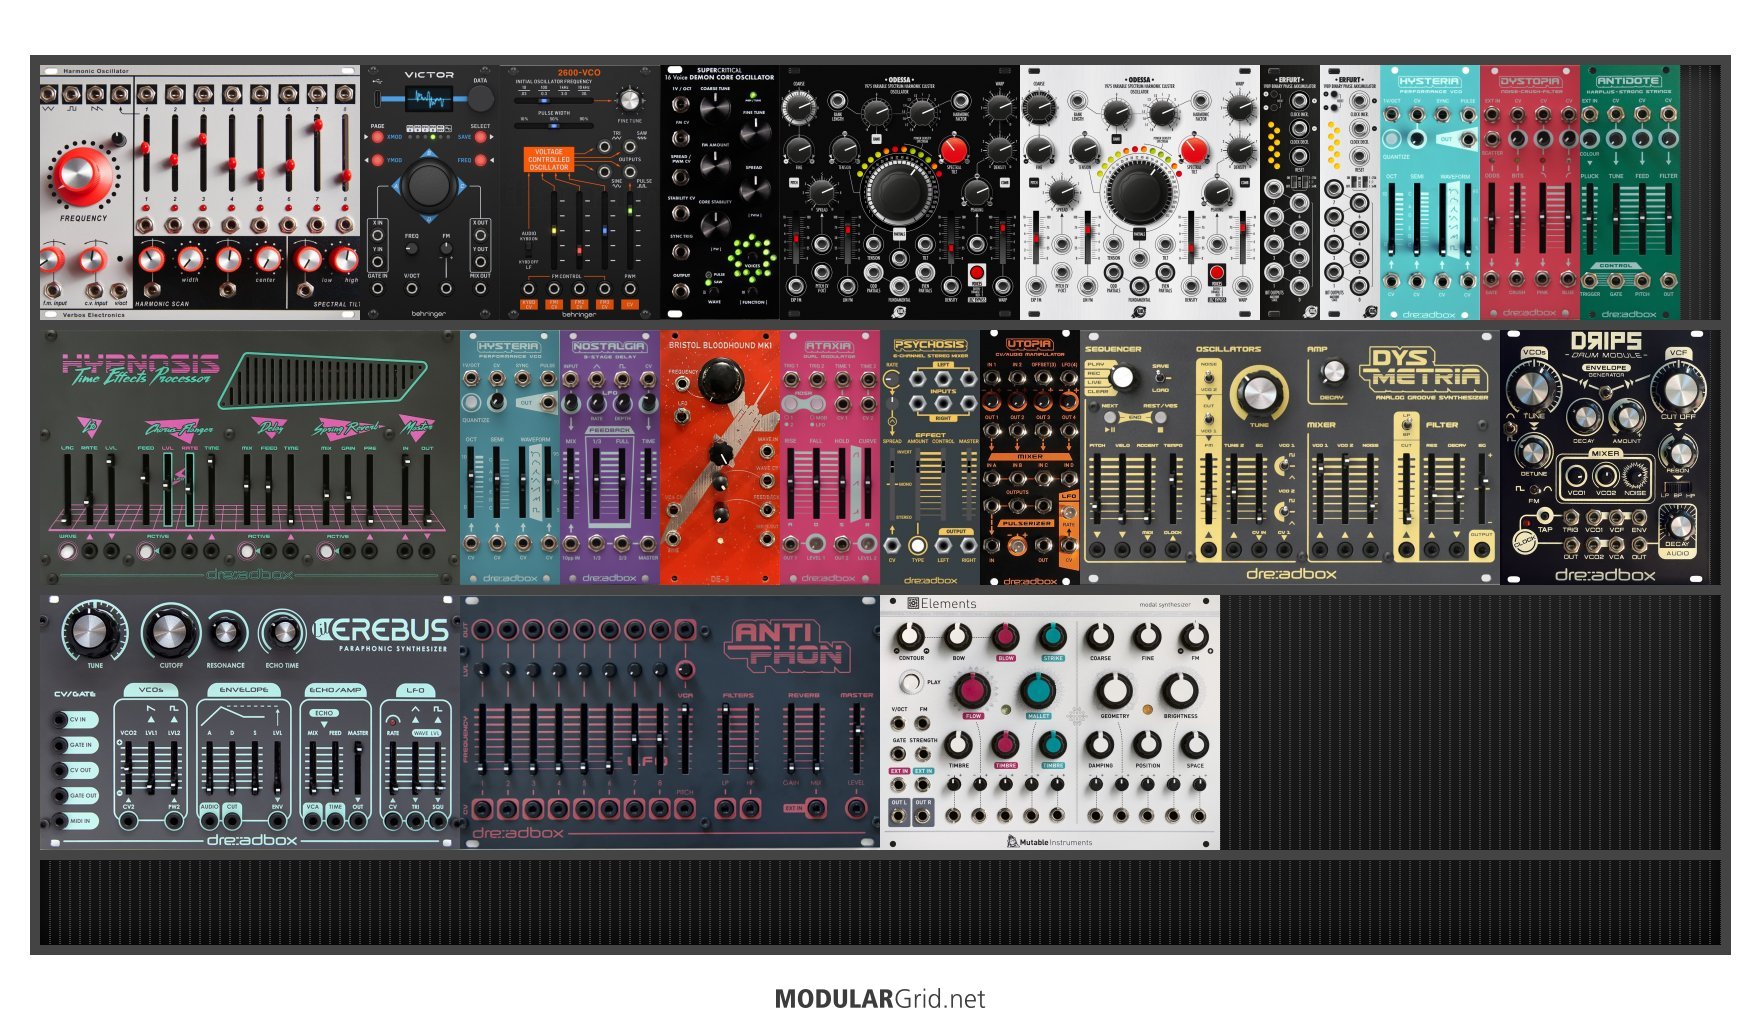Click the Erebus CUTOFF knob
Viewport: 1761px width, 1020px height.
[170, 632]
